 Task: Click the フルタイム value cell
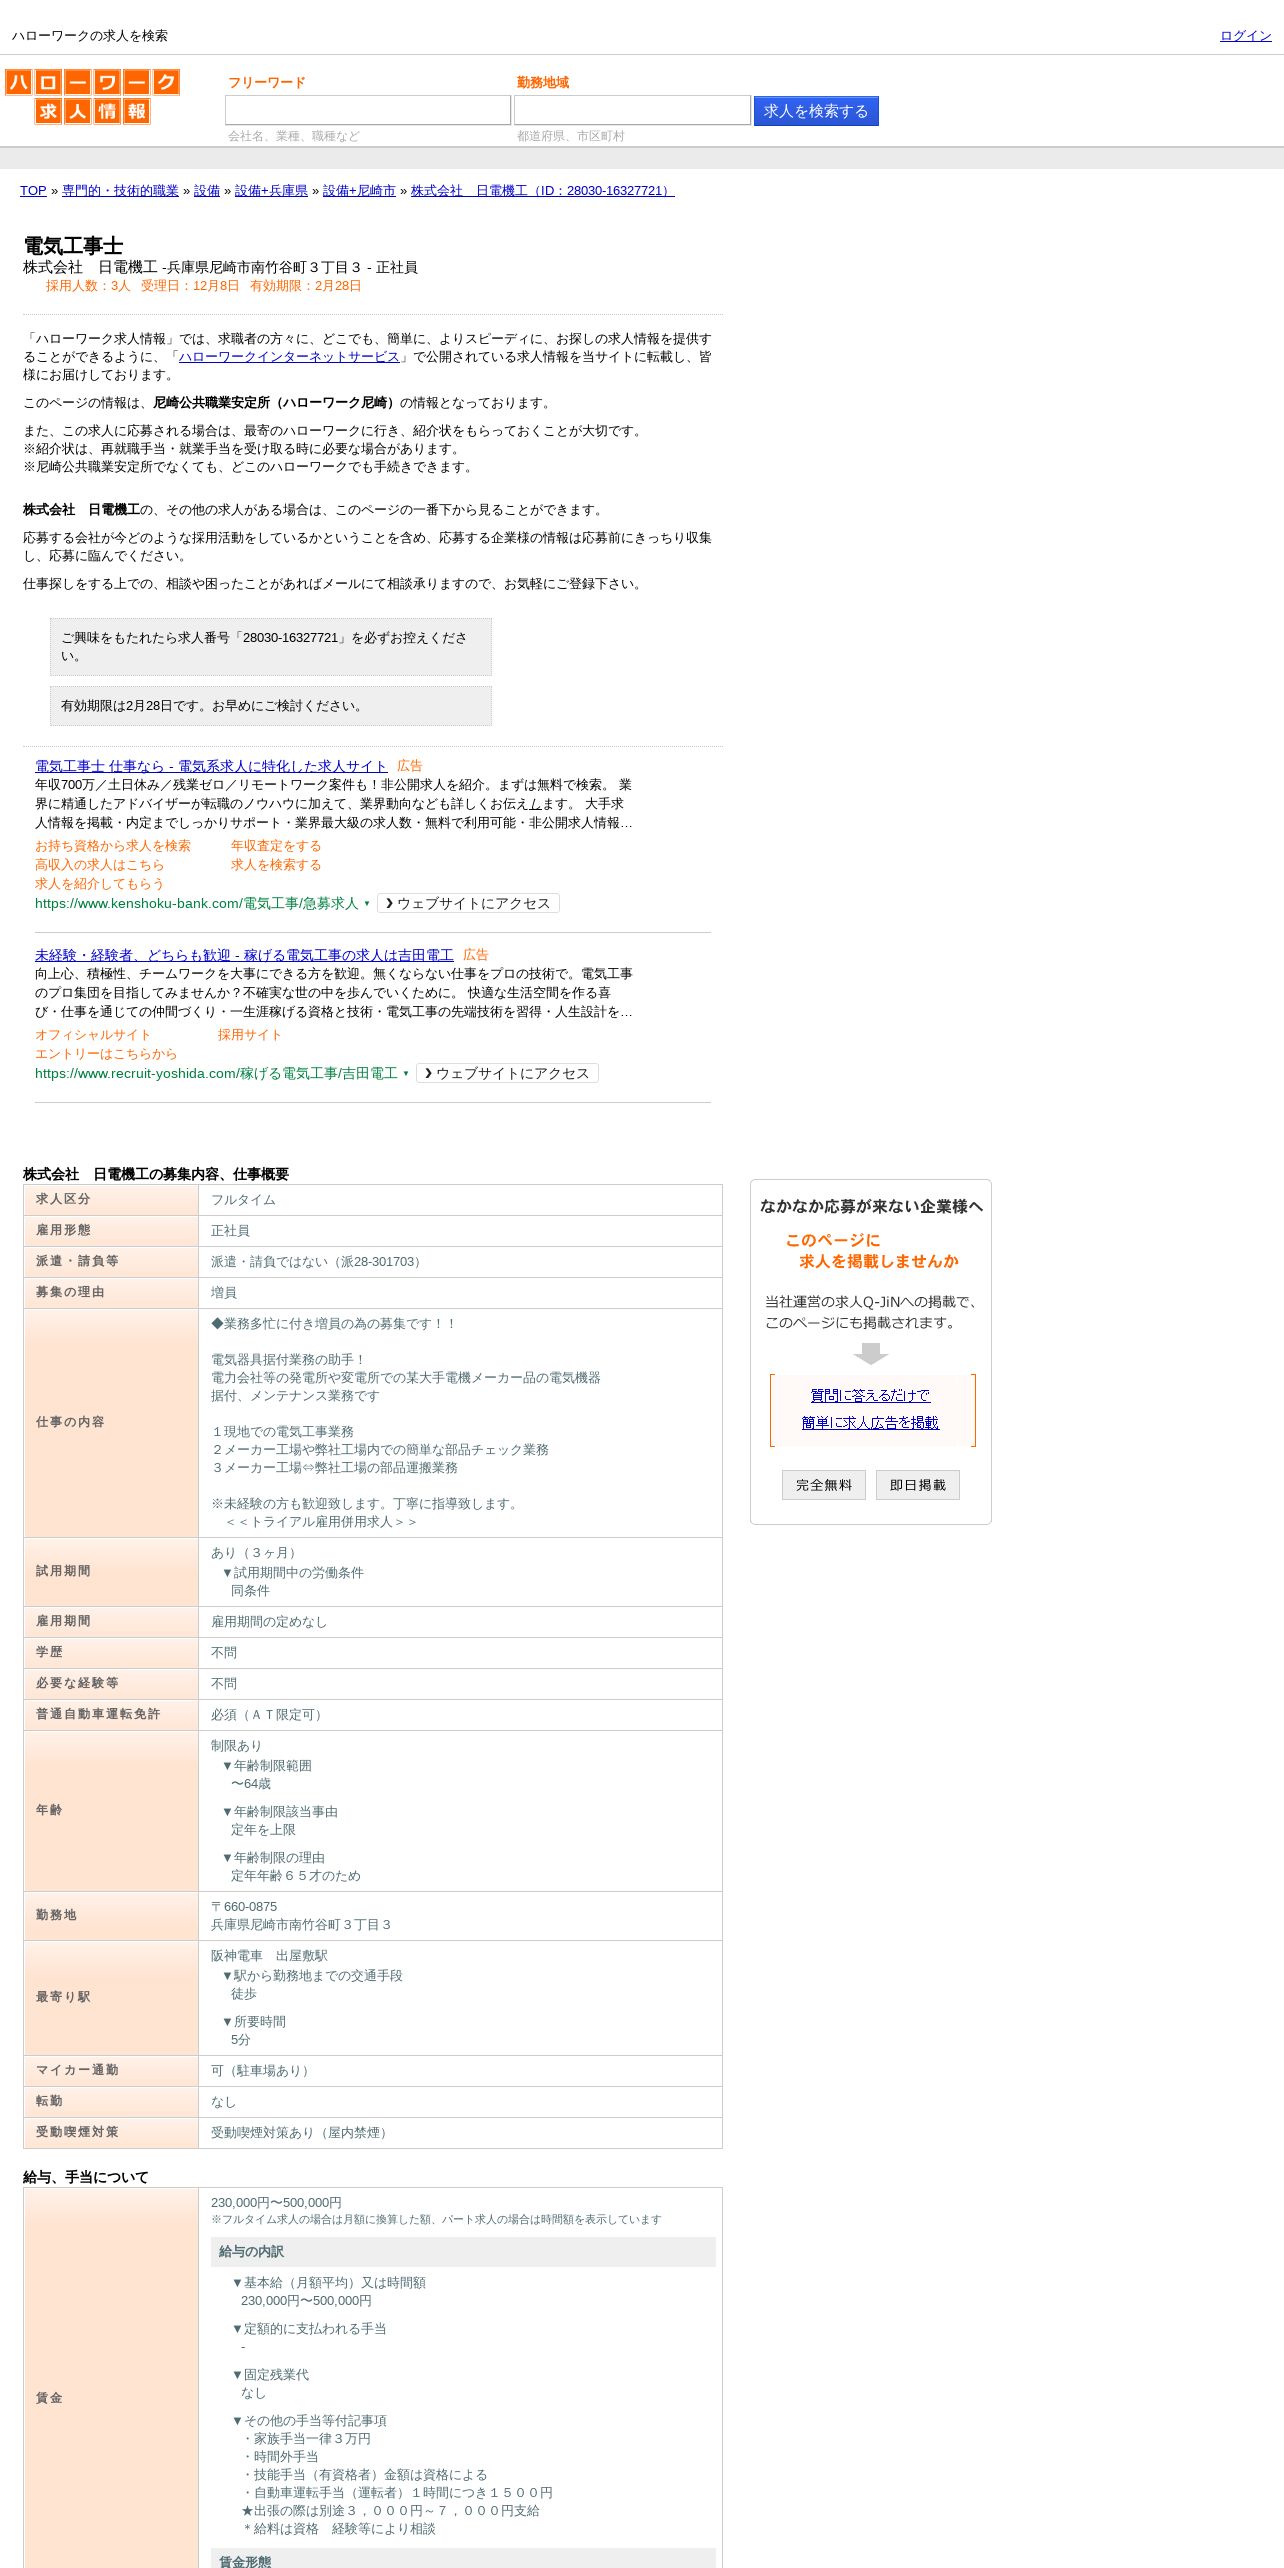[x=460, y=1200]
